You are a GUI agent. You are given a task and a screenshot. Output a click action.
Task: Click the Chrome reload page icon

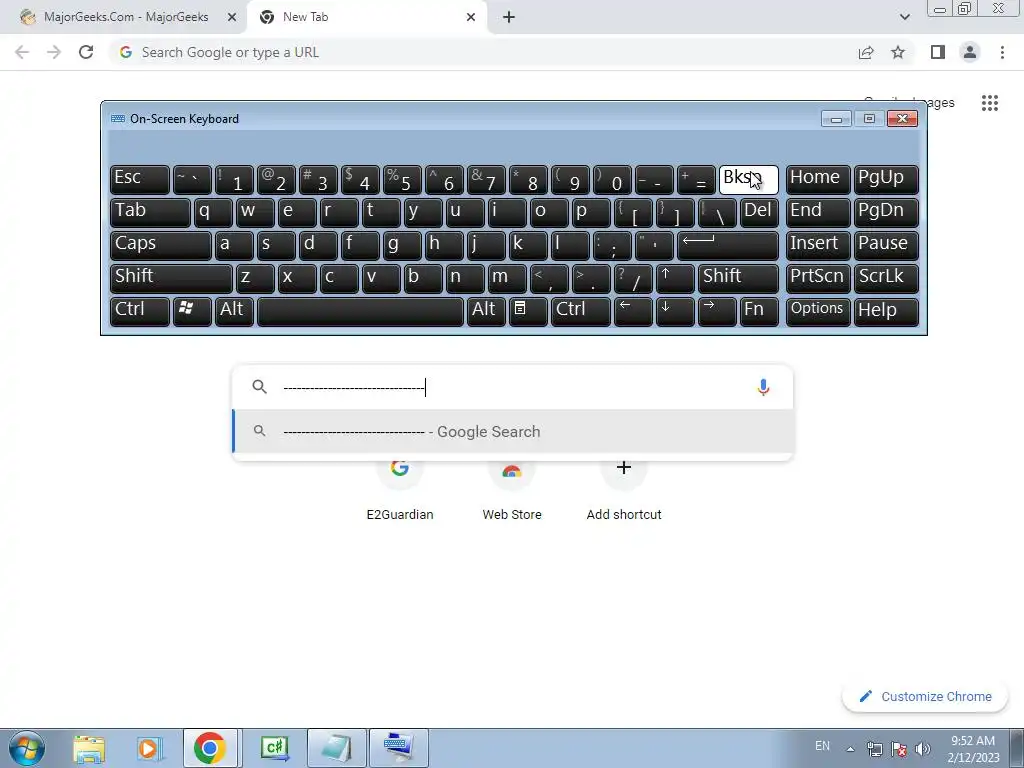click(86, 52)
